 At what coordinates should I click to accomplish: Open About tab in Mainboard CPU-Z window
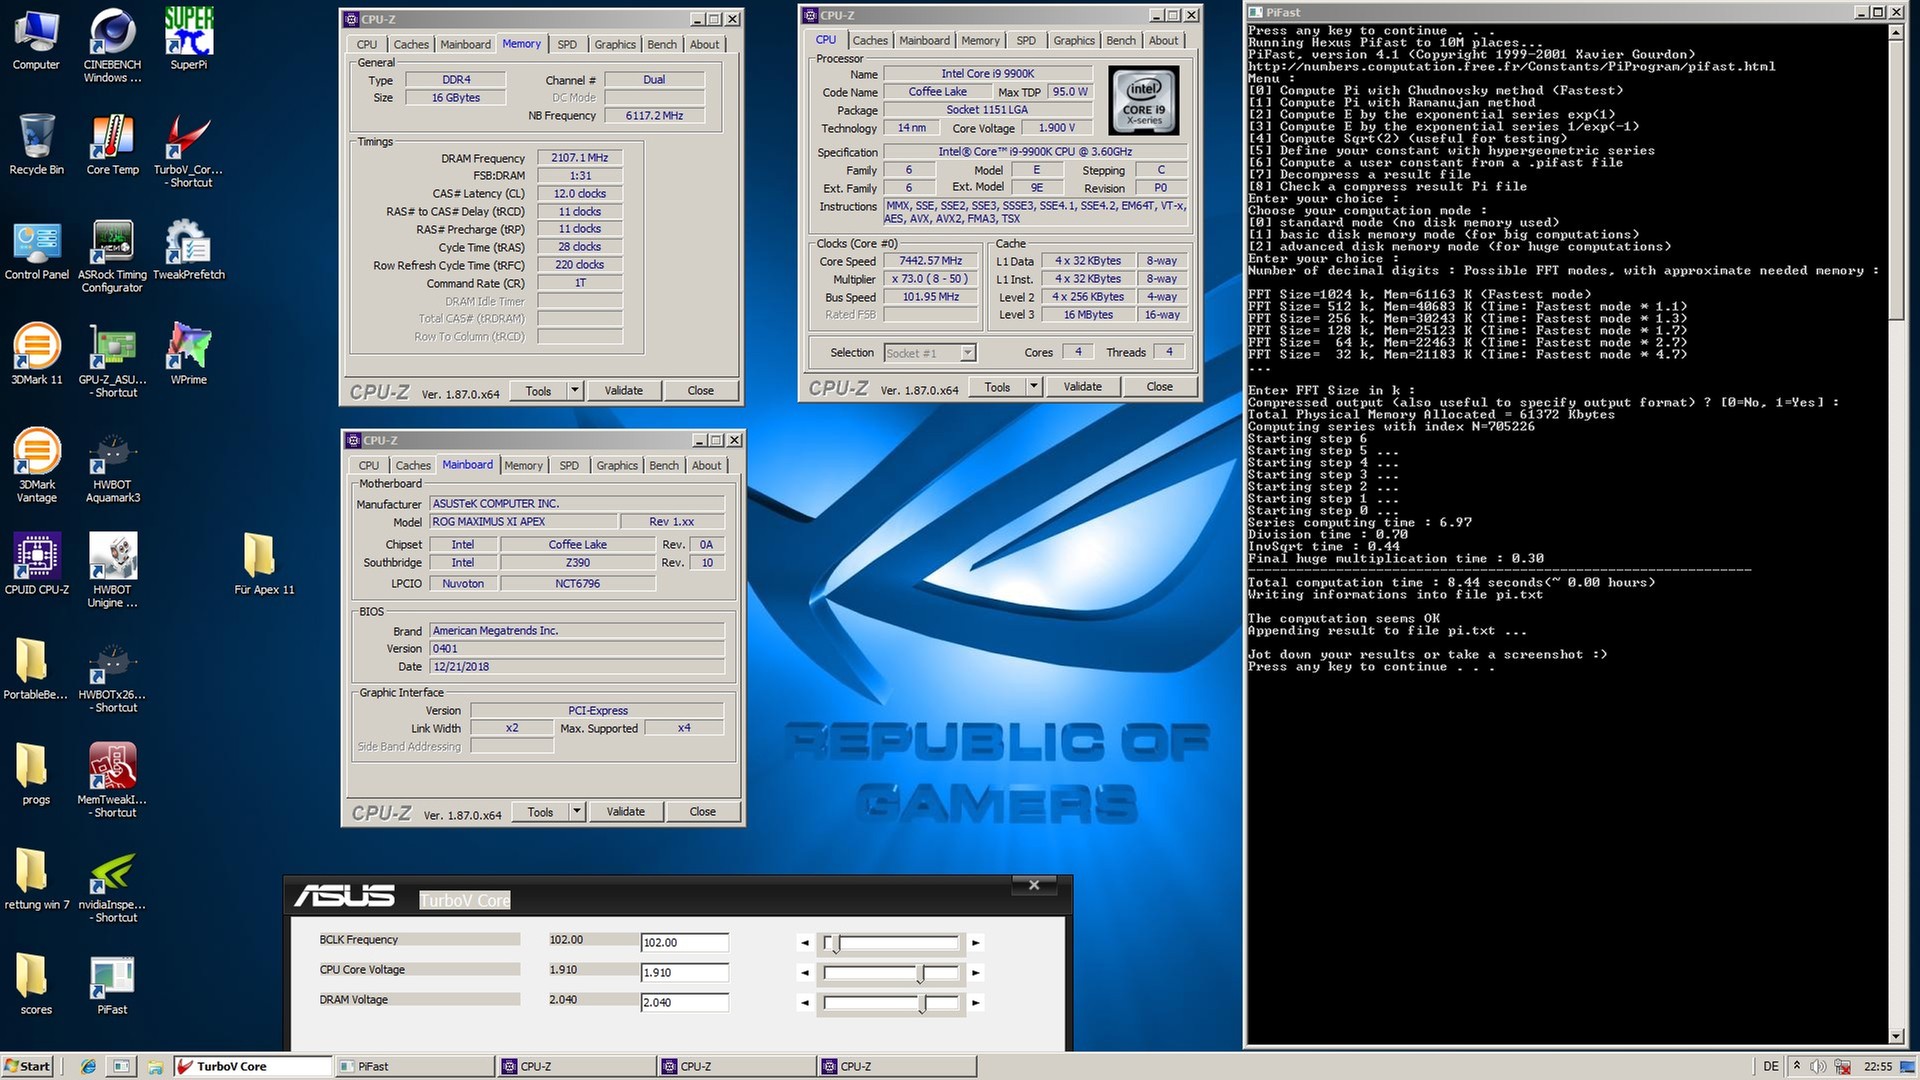point(706,466)
